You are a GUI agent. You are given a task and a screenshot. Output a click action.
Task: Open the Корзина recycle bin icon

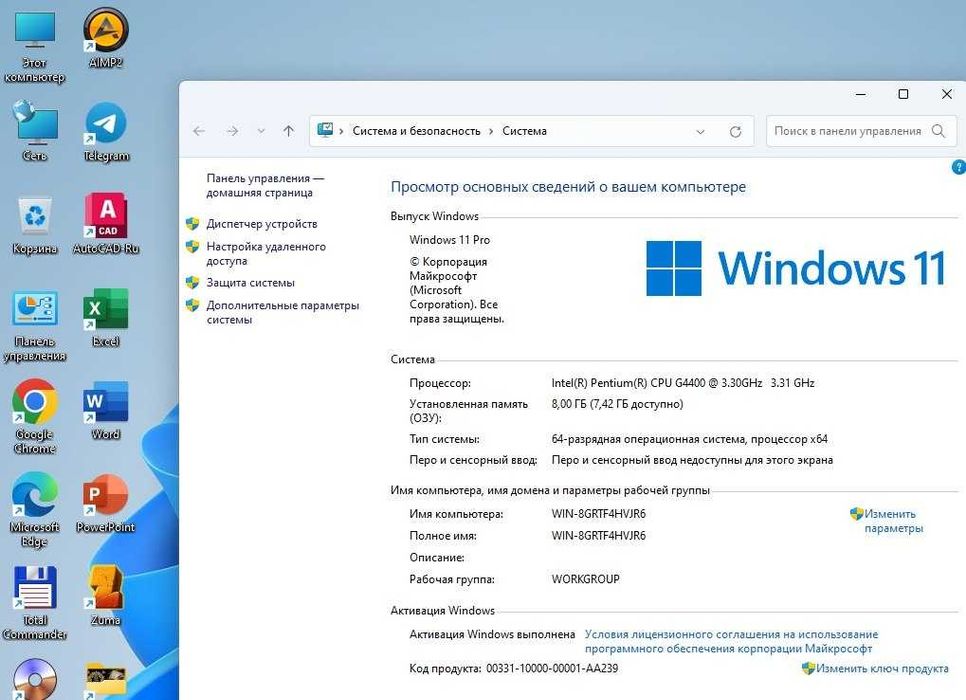pyautogui.click(x=34, y=225)
